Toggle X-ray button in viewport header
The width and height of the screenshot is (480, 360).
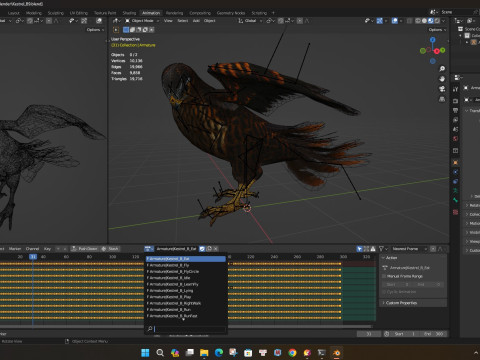[x=409, y=21]
